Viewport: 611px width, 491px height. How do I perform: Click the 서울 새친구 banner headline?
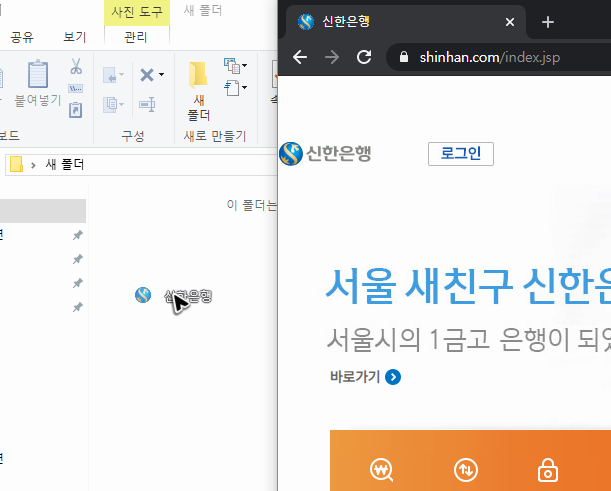[x=468, y=286]
